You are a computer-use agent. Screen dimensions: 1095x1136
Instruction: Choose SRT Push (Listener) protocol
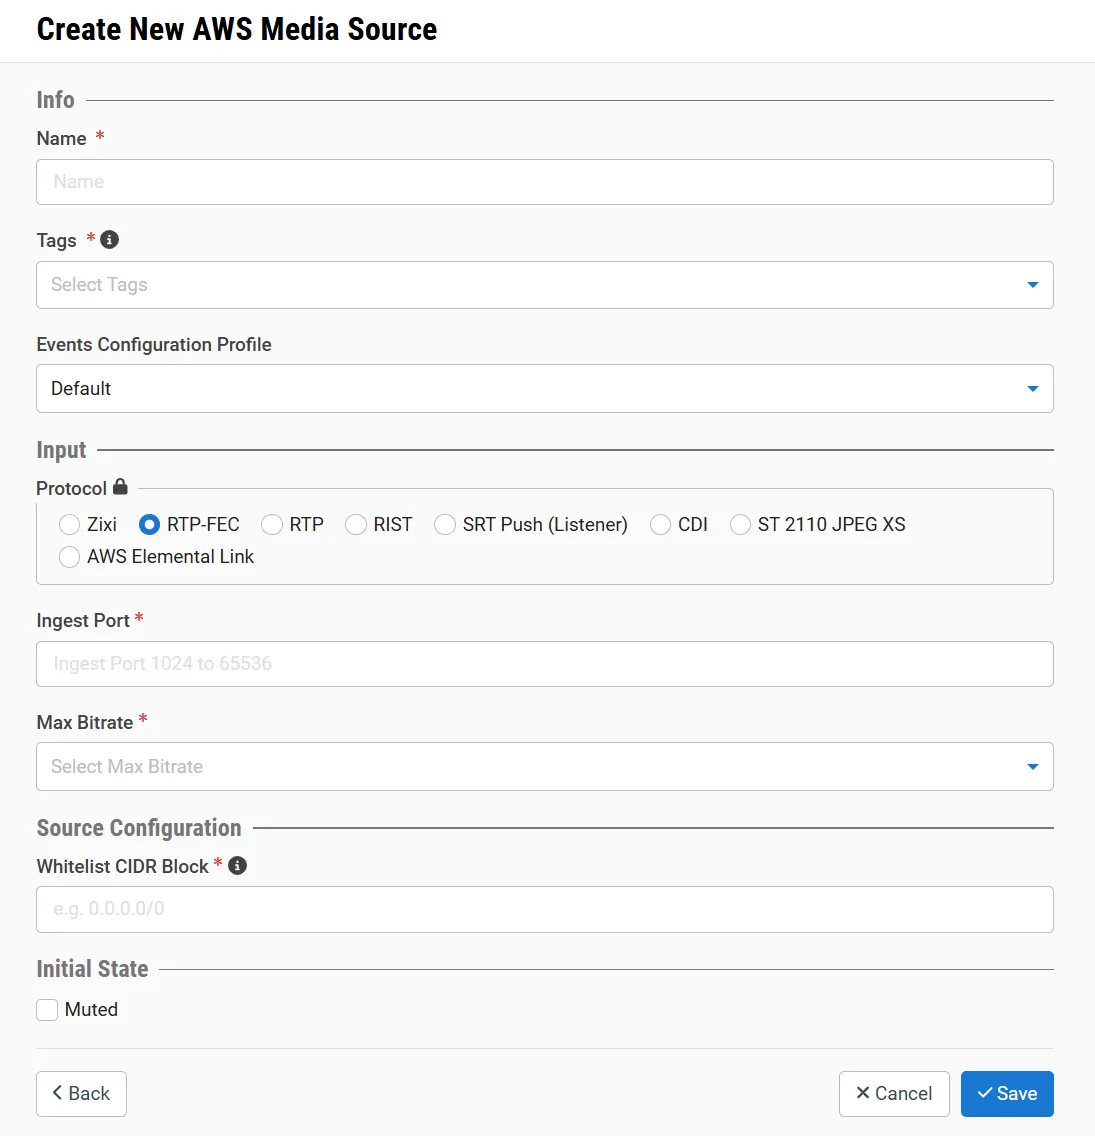[445, 525]
